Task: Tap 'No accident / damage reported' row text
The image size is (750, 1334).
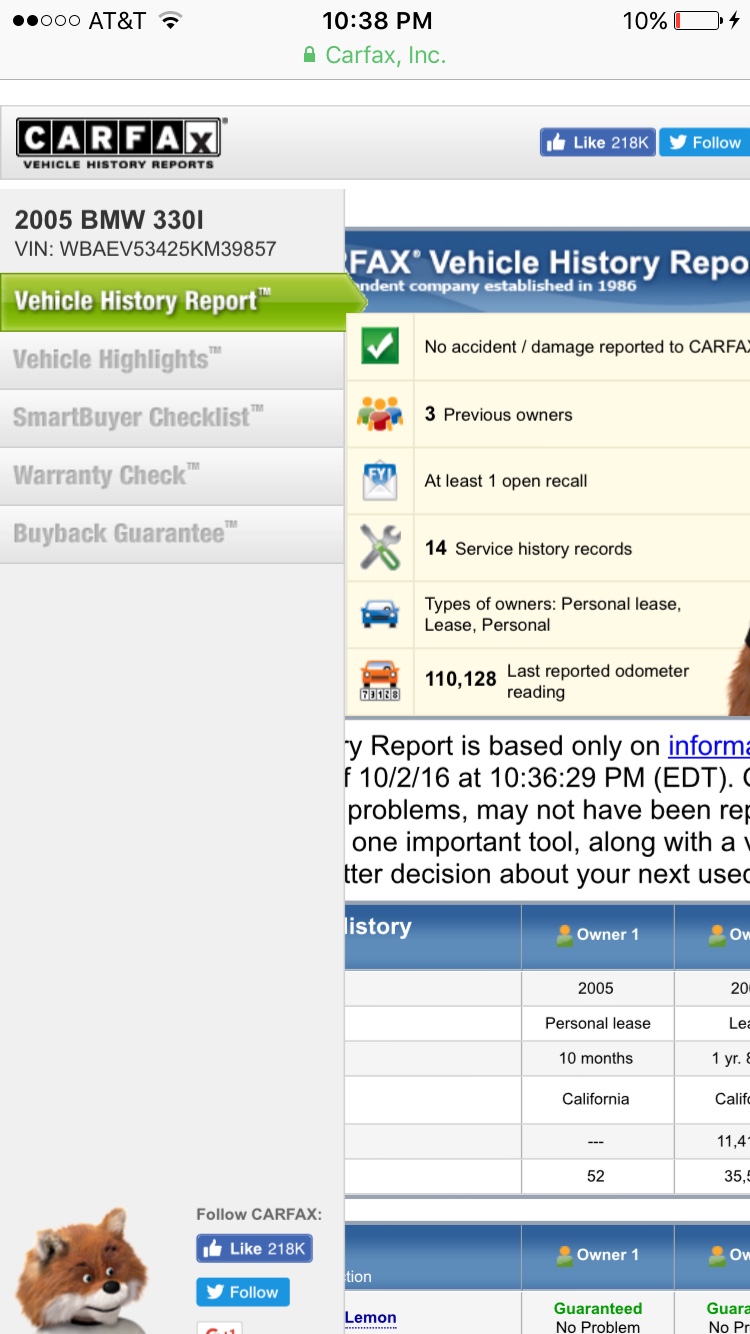Action: [x=586, y=347]
